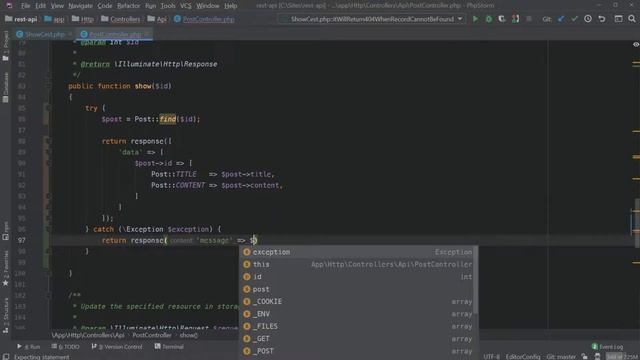Viewport: 640px width, 360px height.
Task: Click the EditorConfig status bar widget
Action: pos(522,356)
